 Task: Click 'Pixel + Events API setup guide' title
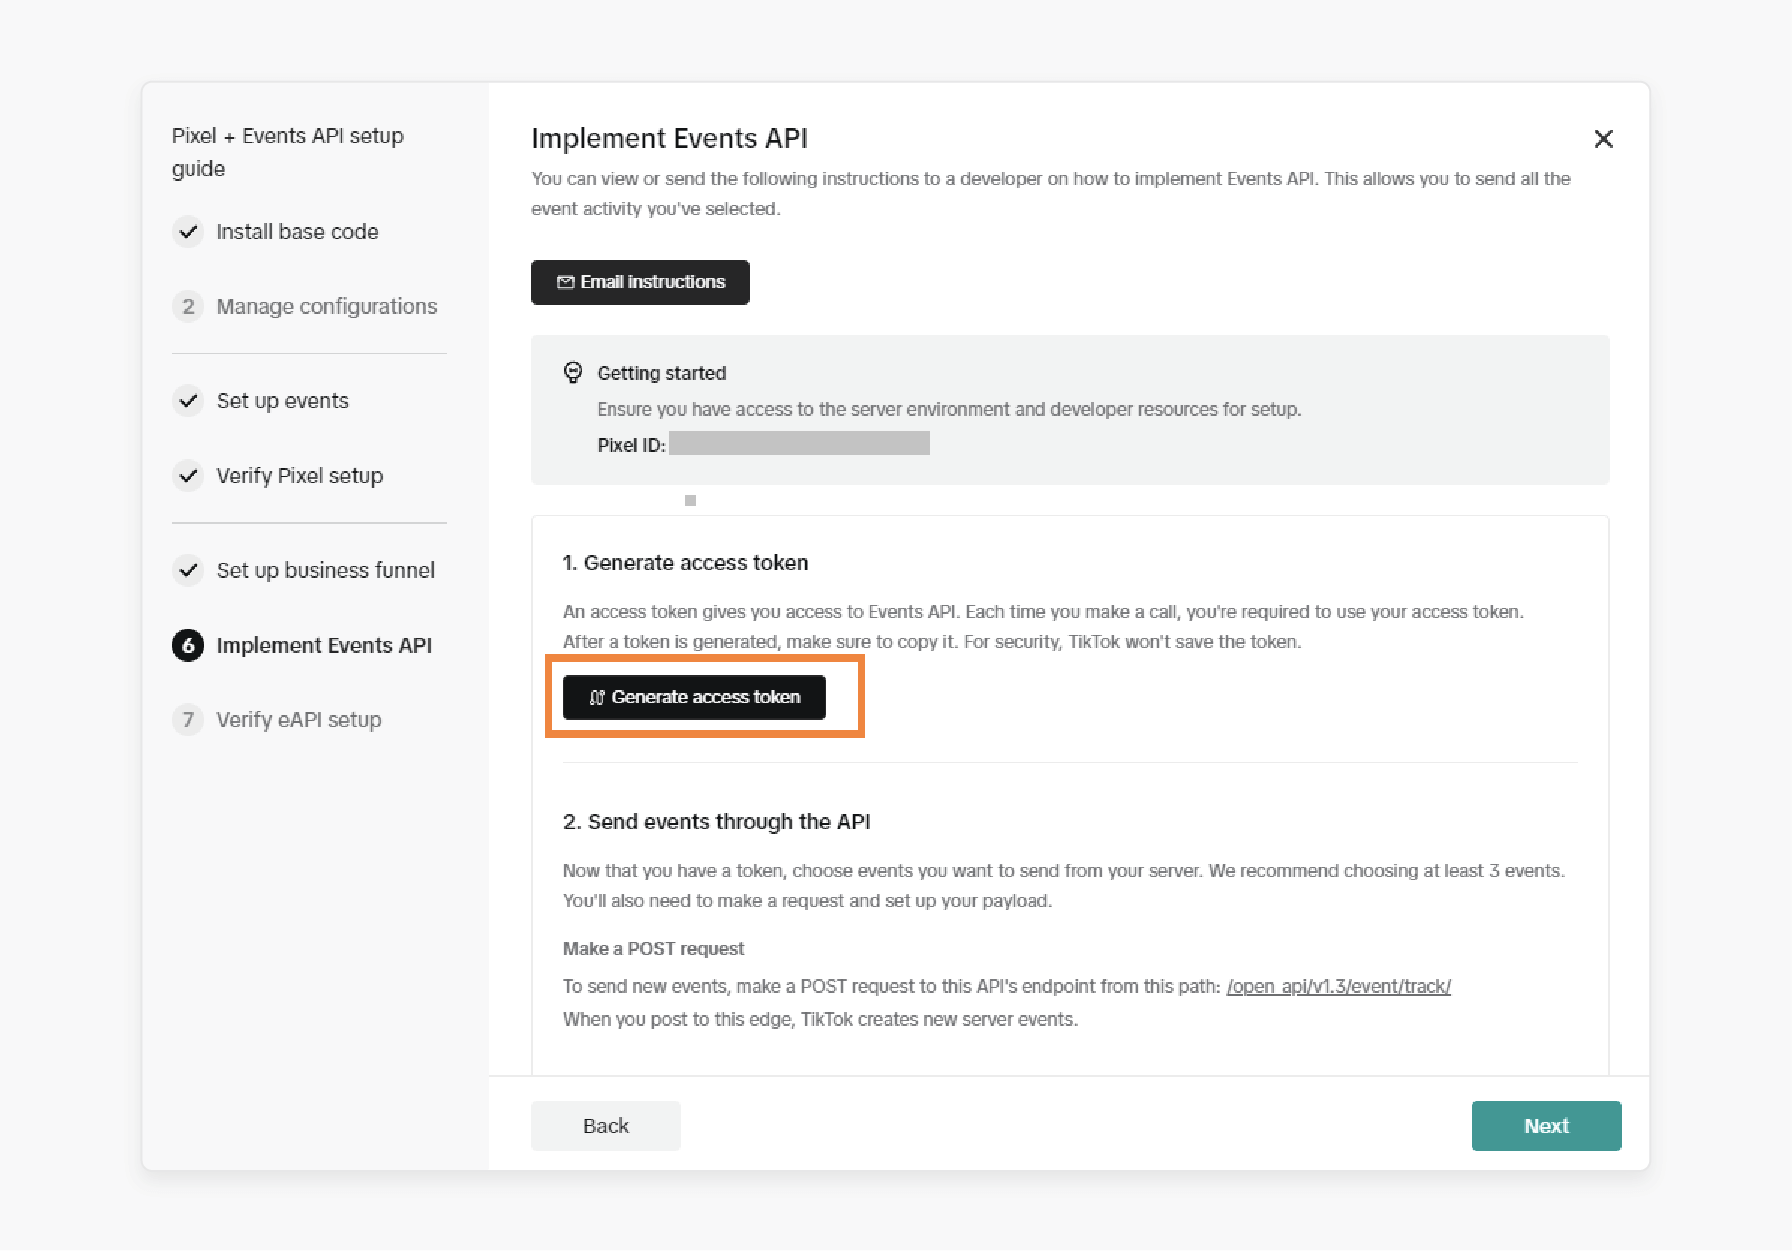point(288,152)
